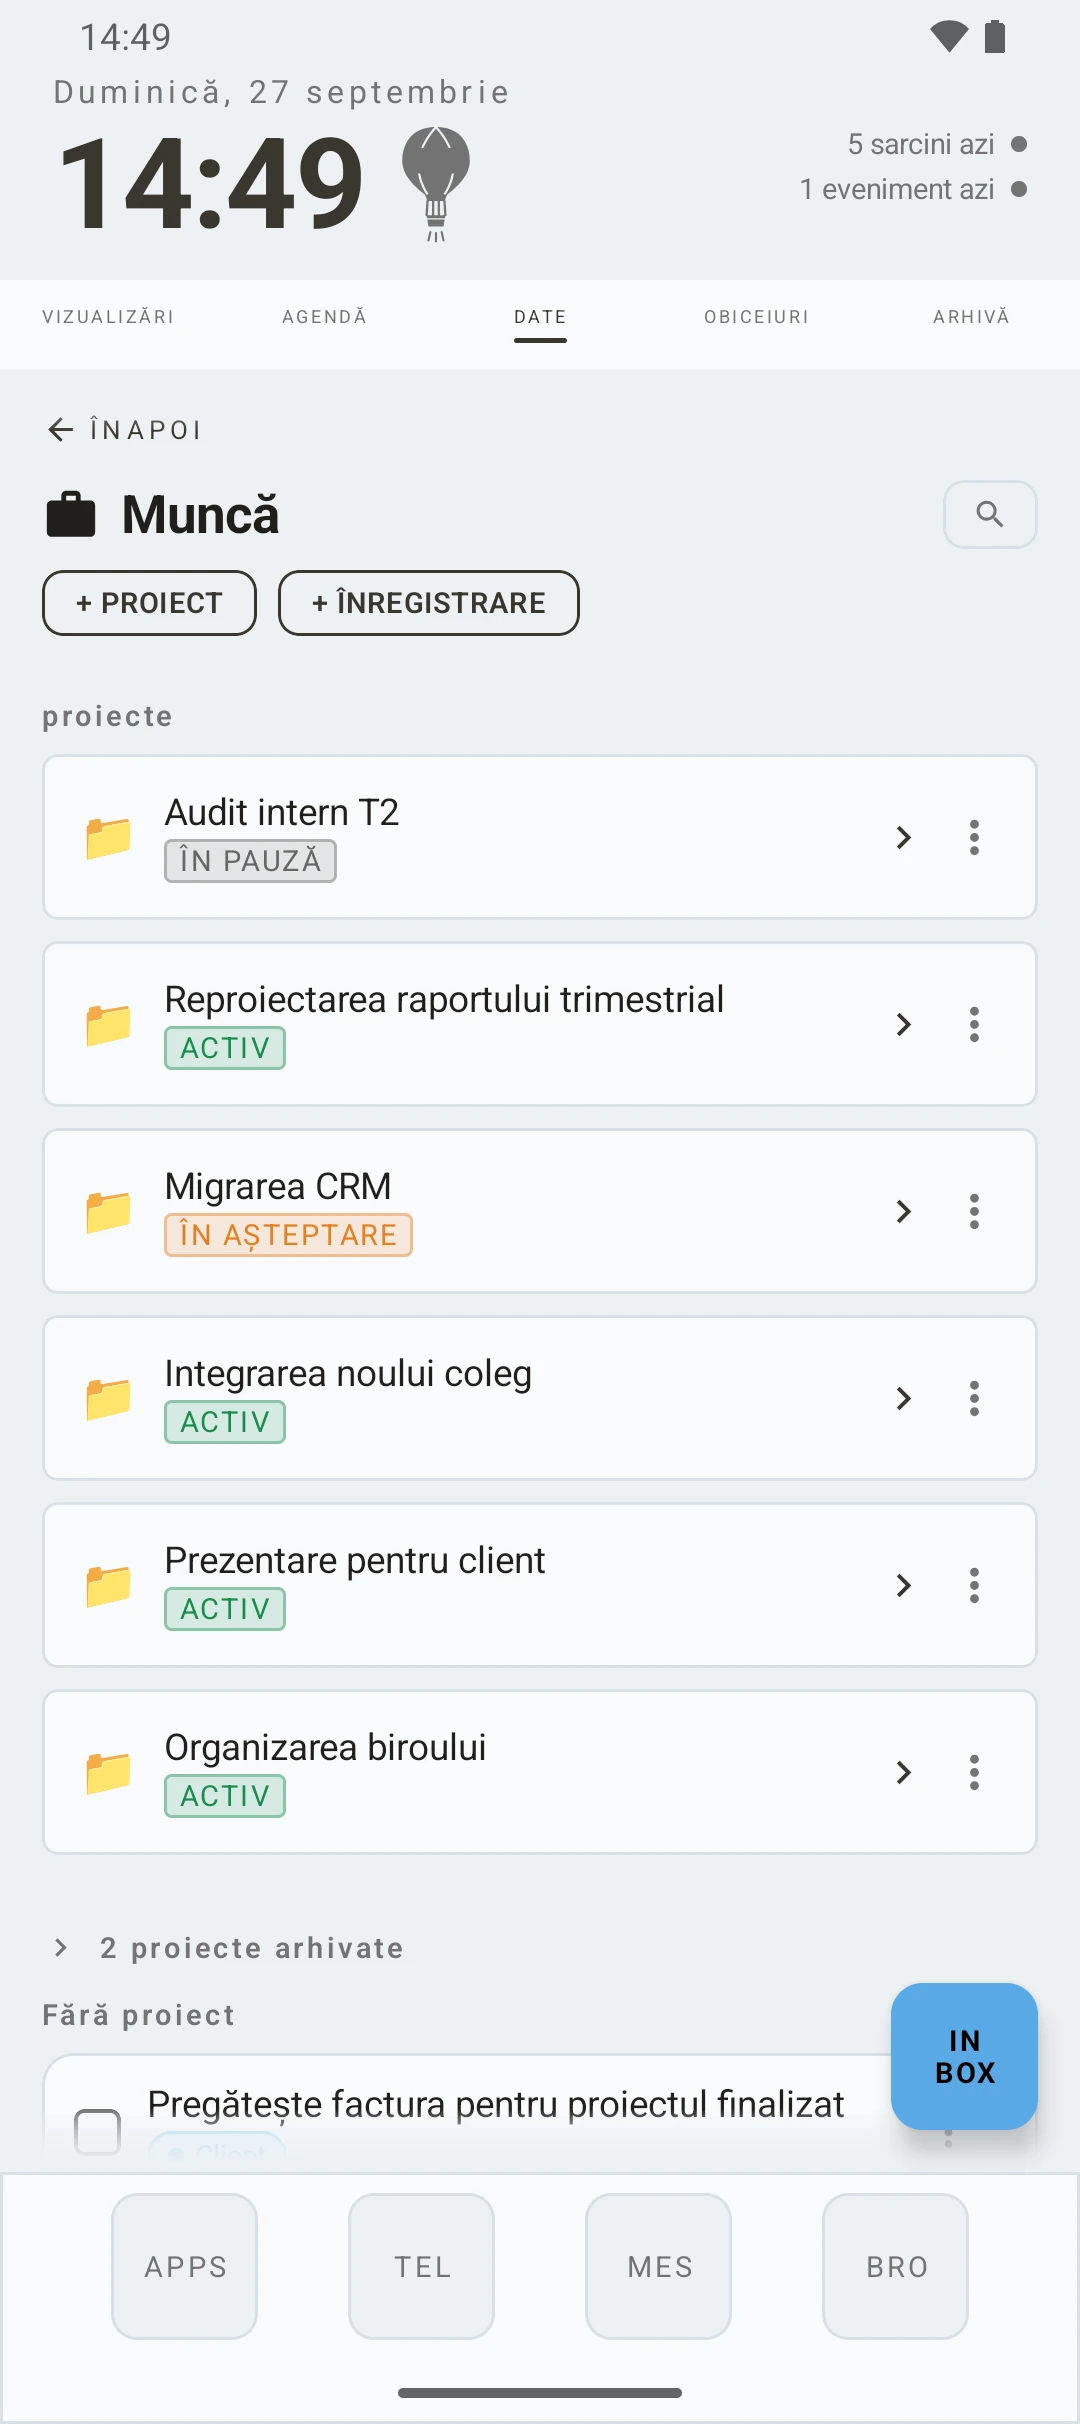1080x2424 pixels.
Task: Switch to the Vizualizări tab
Action: click(108, 317)
